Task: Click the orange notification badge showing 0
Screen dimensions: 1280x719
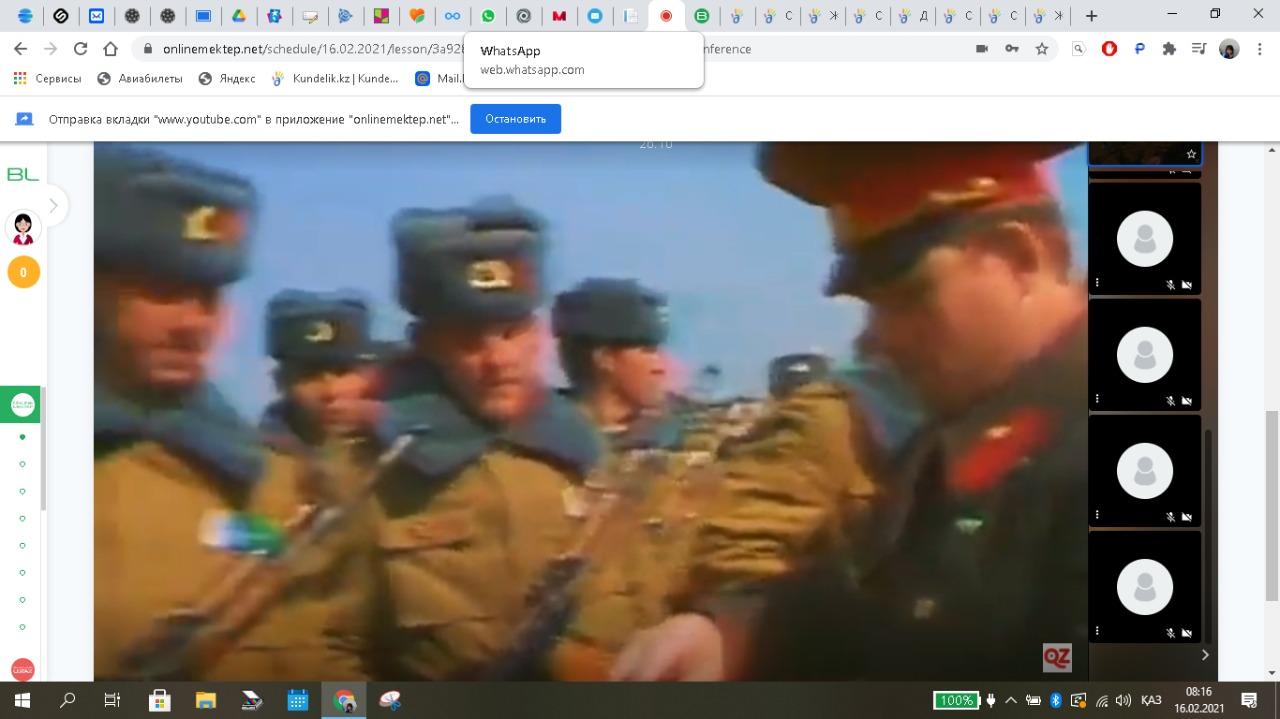Action: pos(23,272)
